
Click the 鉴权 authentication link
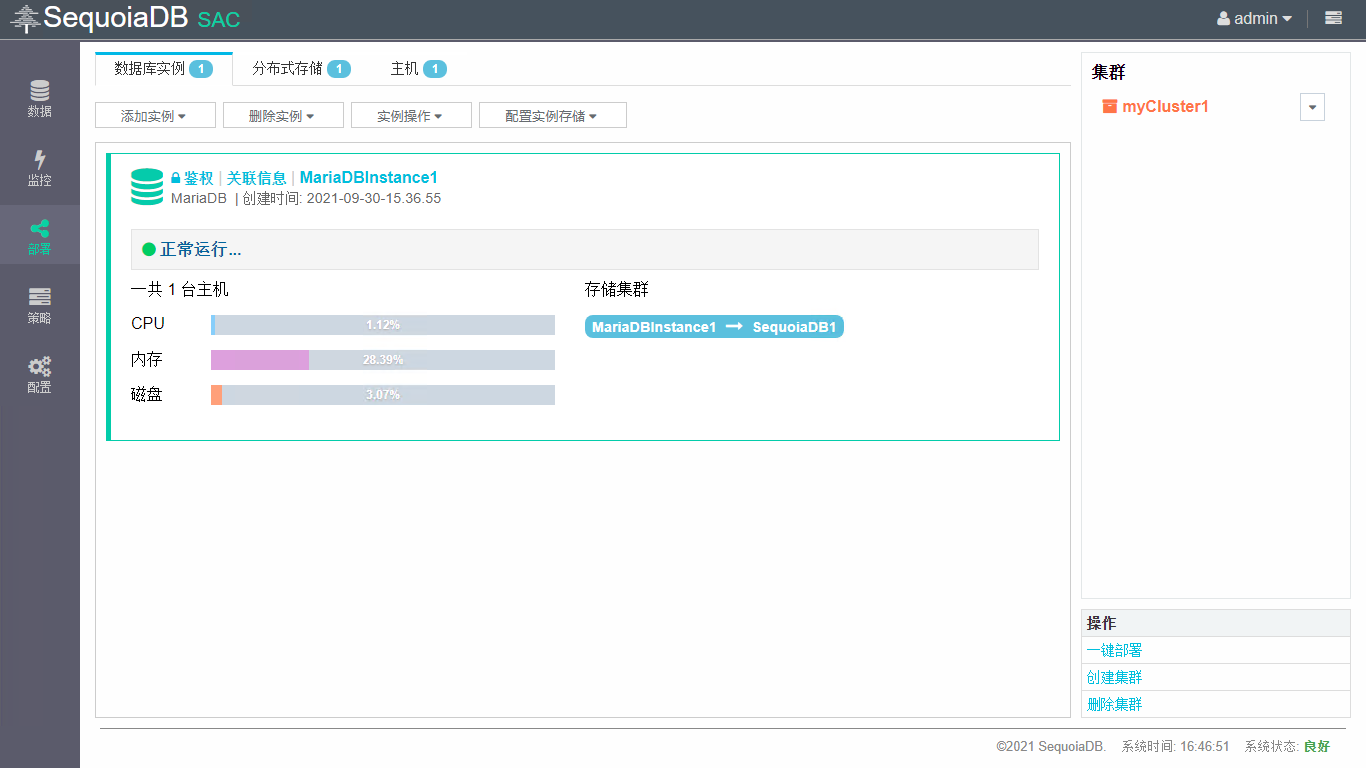(197, 178)
